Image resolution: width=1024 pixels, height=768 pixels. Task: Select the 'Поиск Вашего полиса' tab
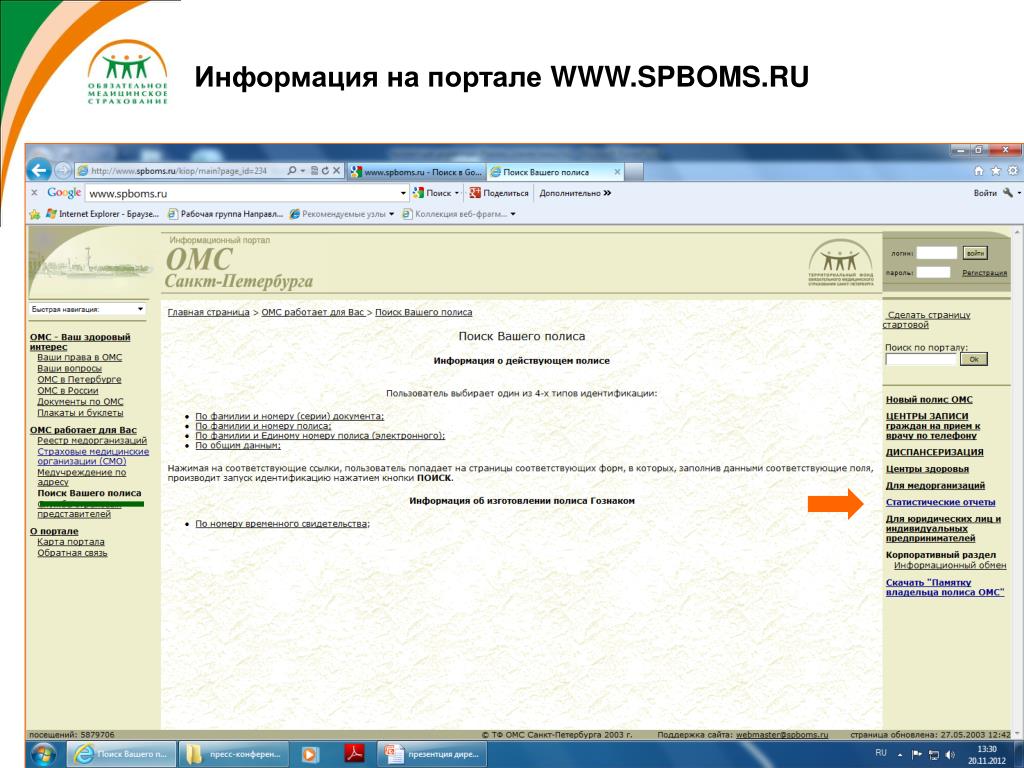point(549,172)
